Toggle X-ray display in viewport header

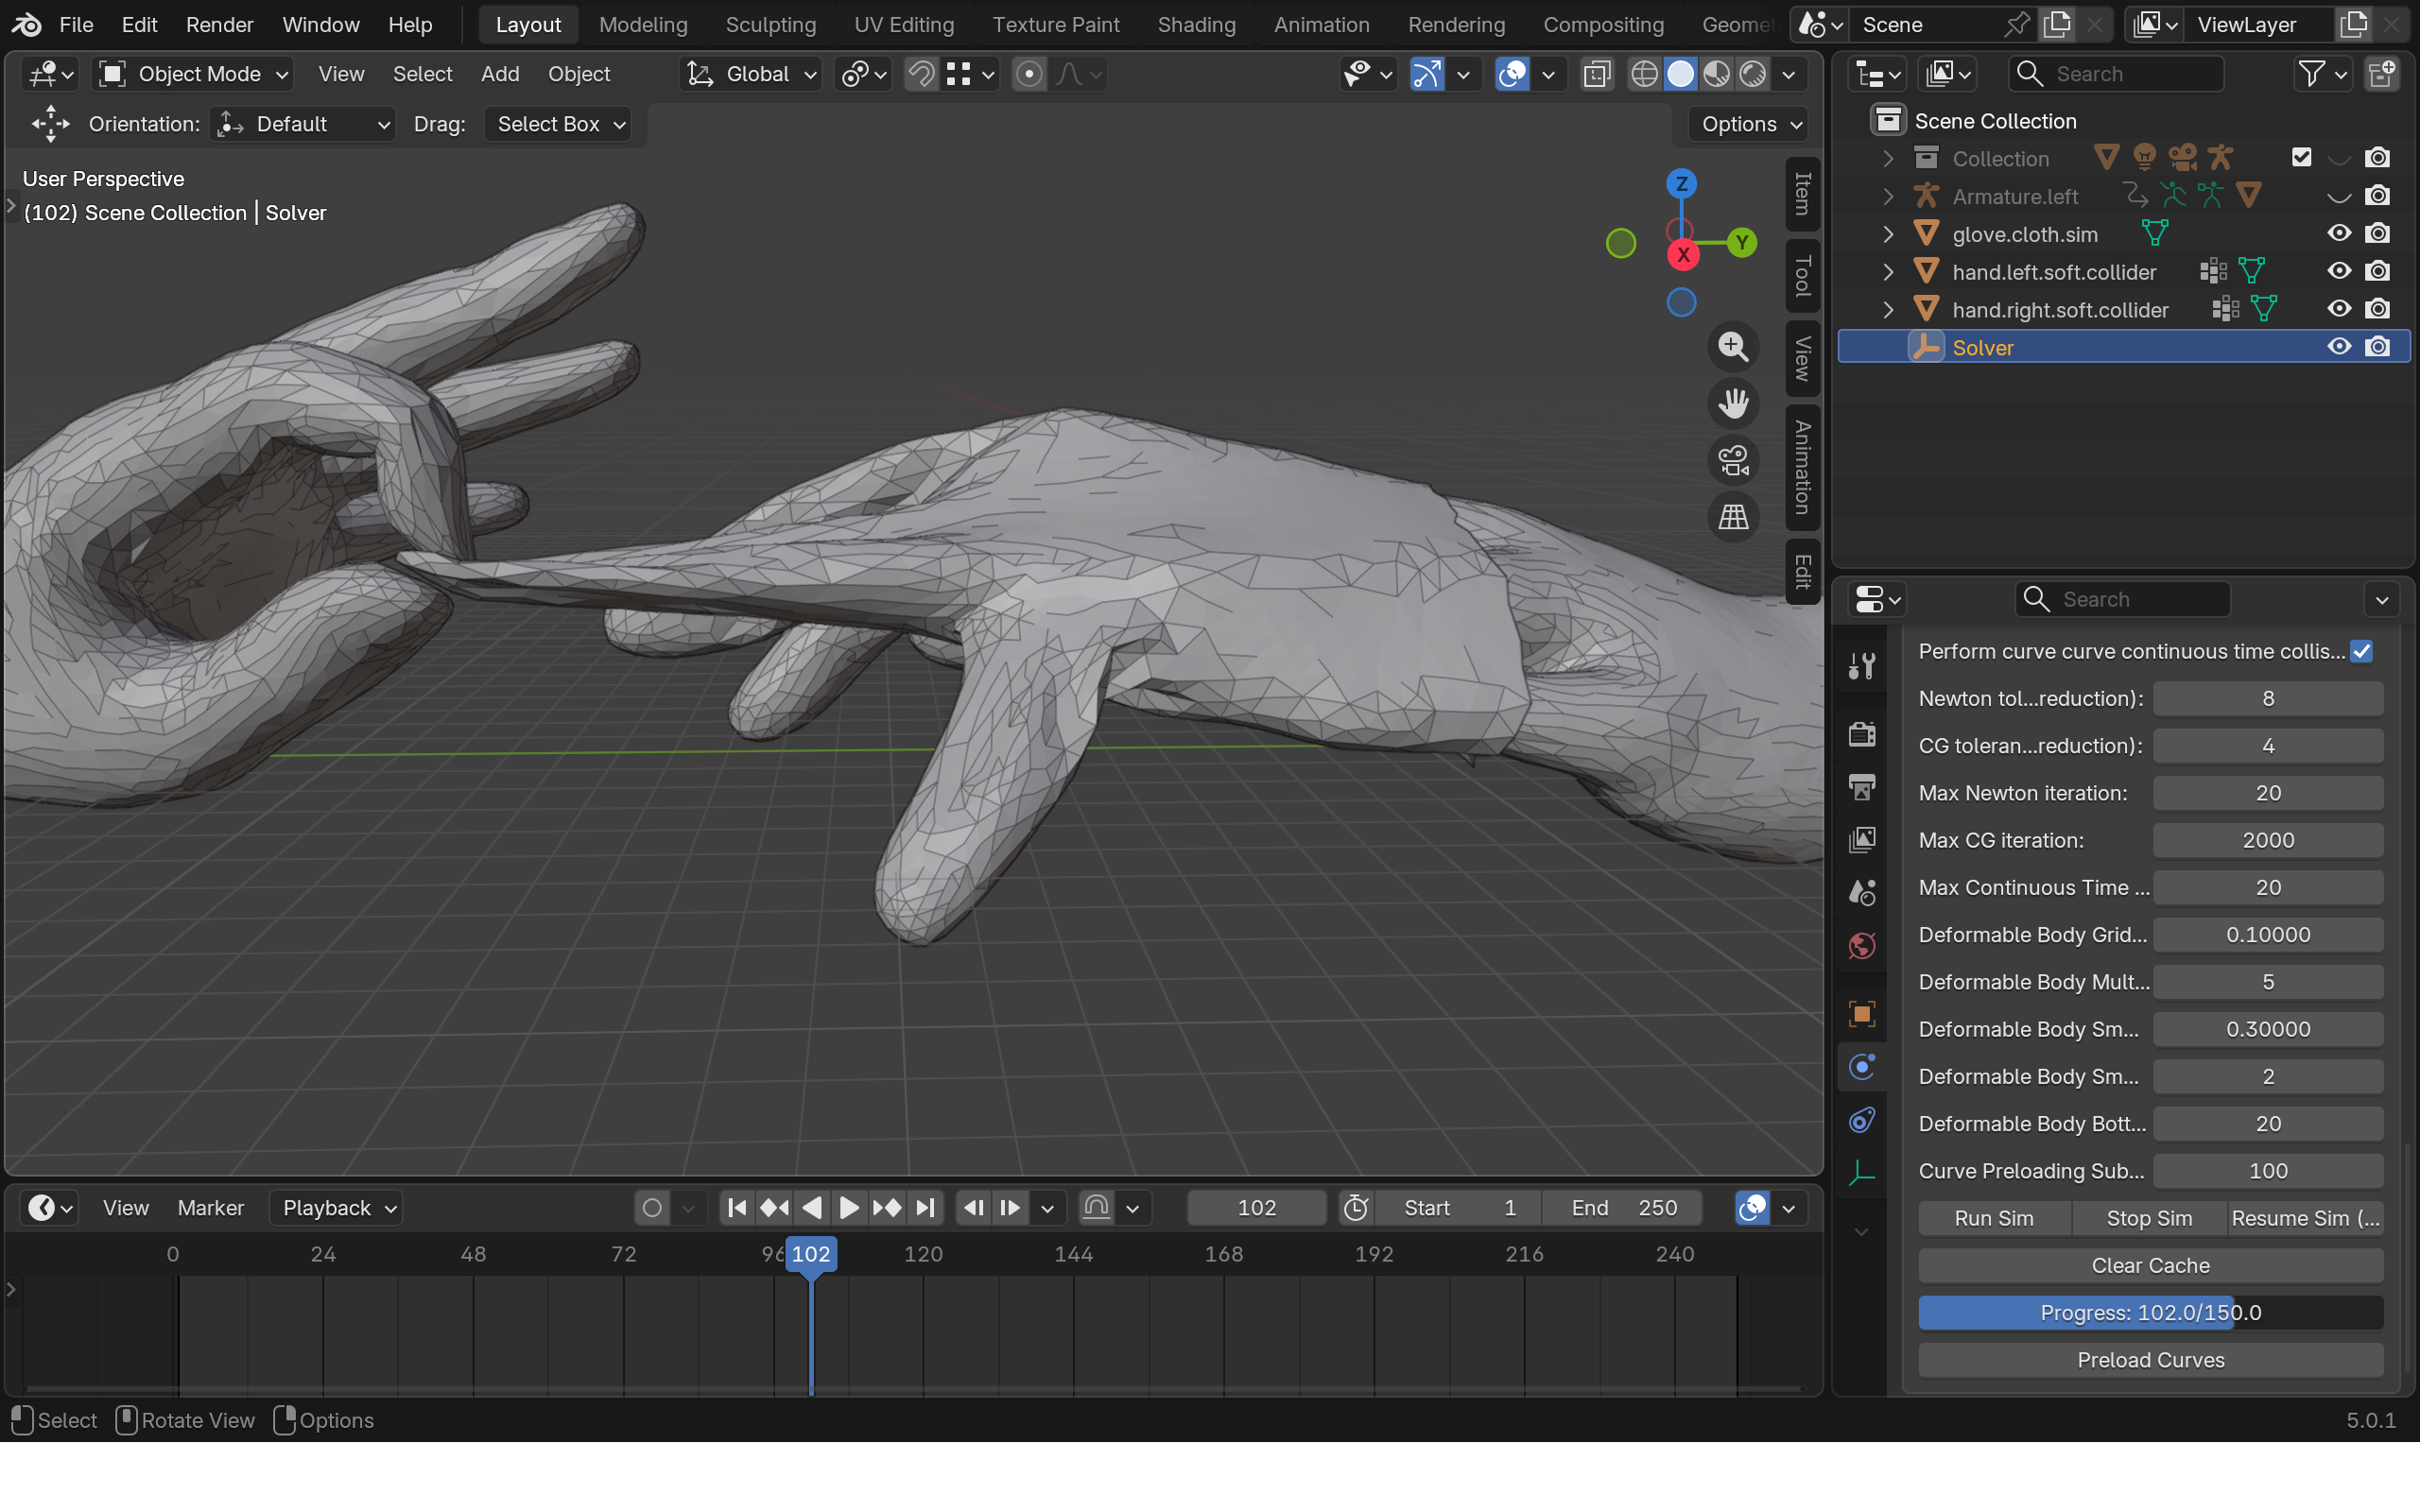pyautogui.click(x=1597, y=74)
